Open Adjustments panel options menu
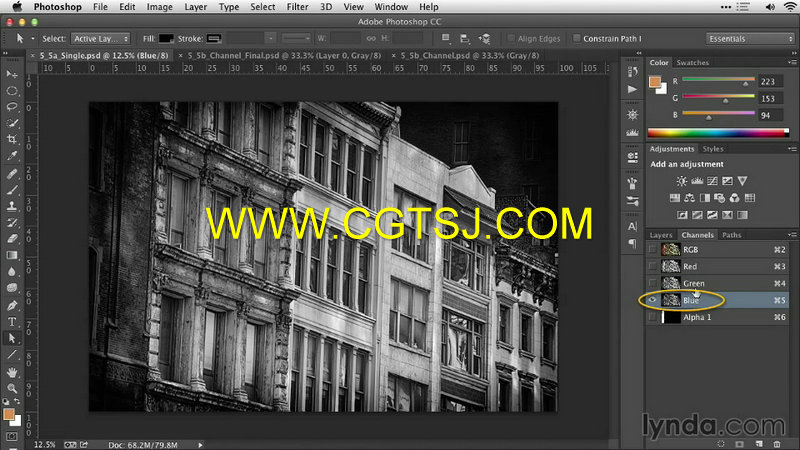Viewport: 800px width, 450px height. tap(792, 149)
